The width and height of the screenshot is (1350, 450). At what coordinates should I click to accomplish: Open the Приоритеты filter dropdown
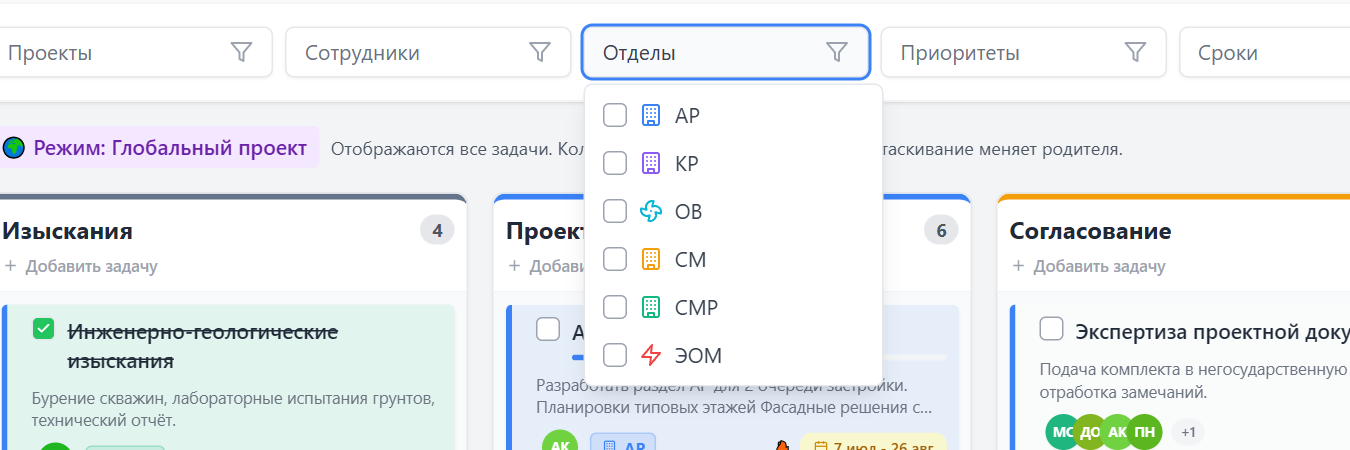click(x=1023, y=52)
